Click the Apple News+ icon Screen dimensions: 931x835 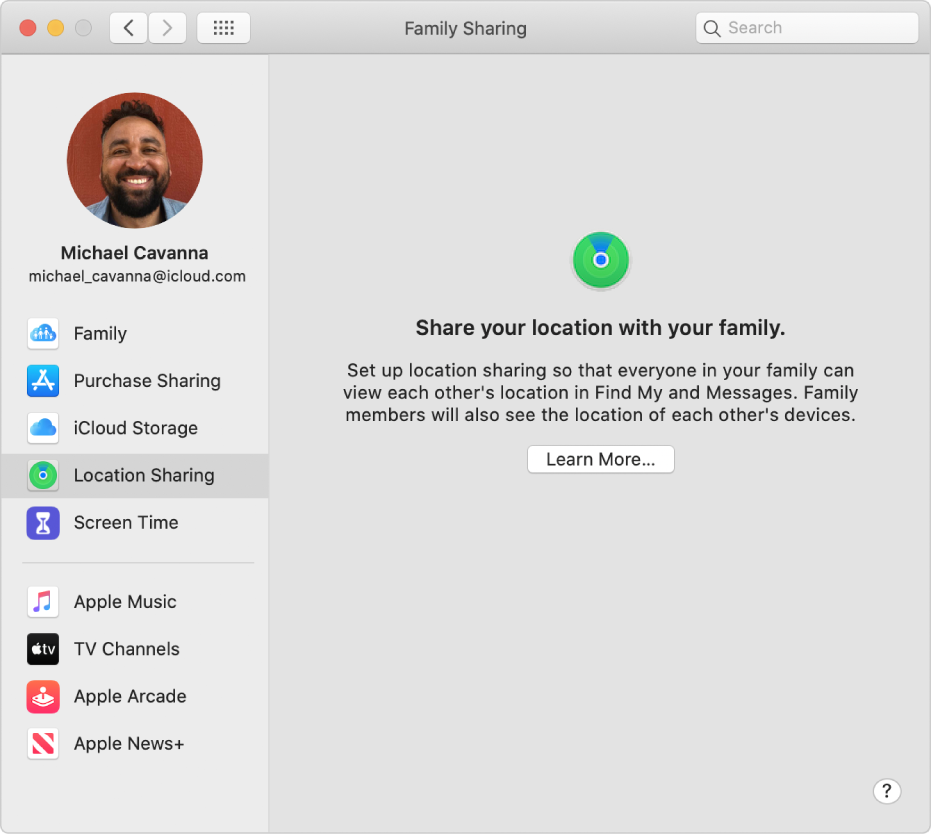43,744
